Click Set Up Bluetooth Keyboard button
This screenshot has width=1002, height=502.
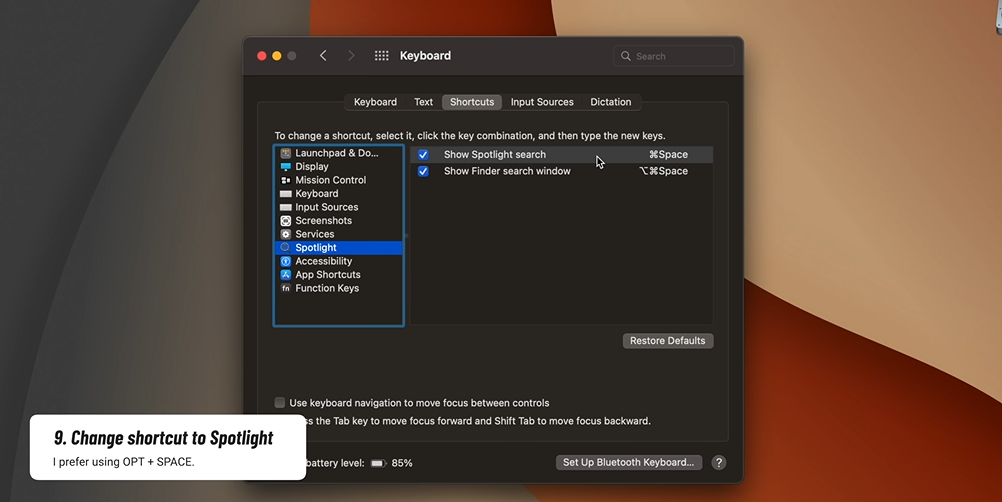(629, 462)
